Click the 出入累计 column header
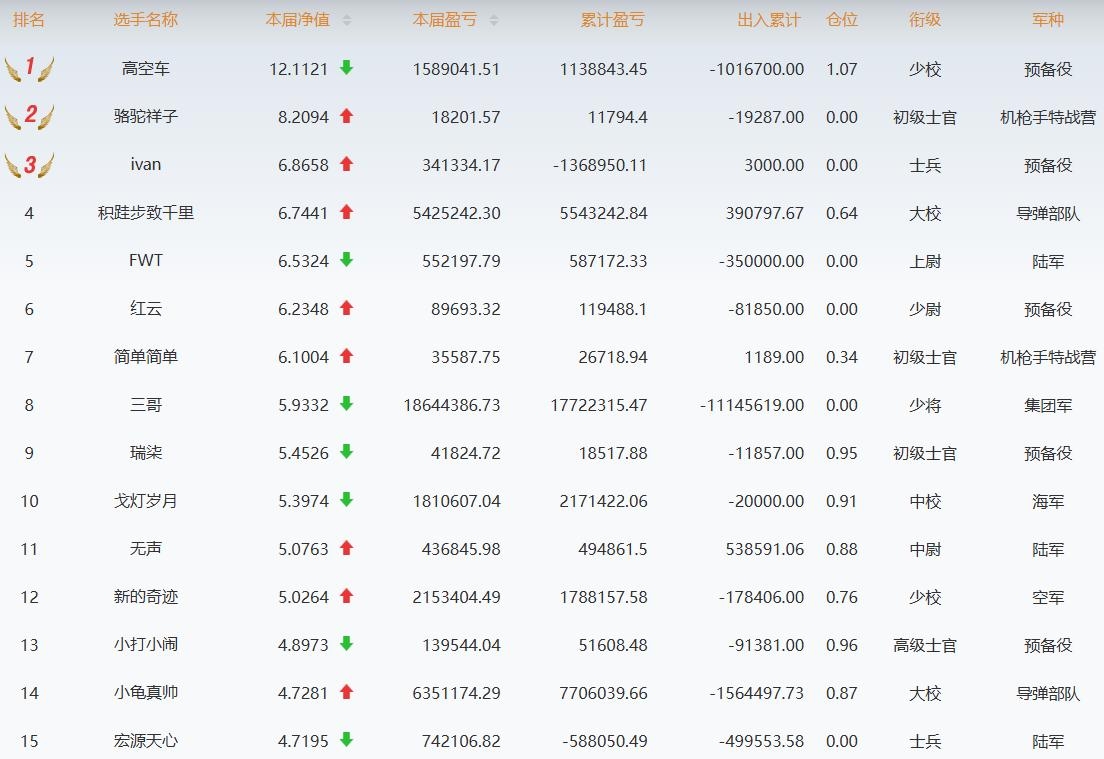Image resolution: width=1104 pixels, height=759 pixels. [769, 20]
